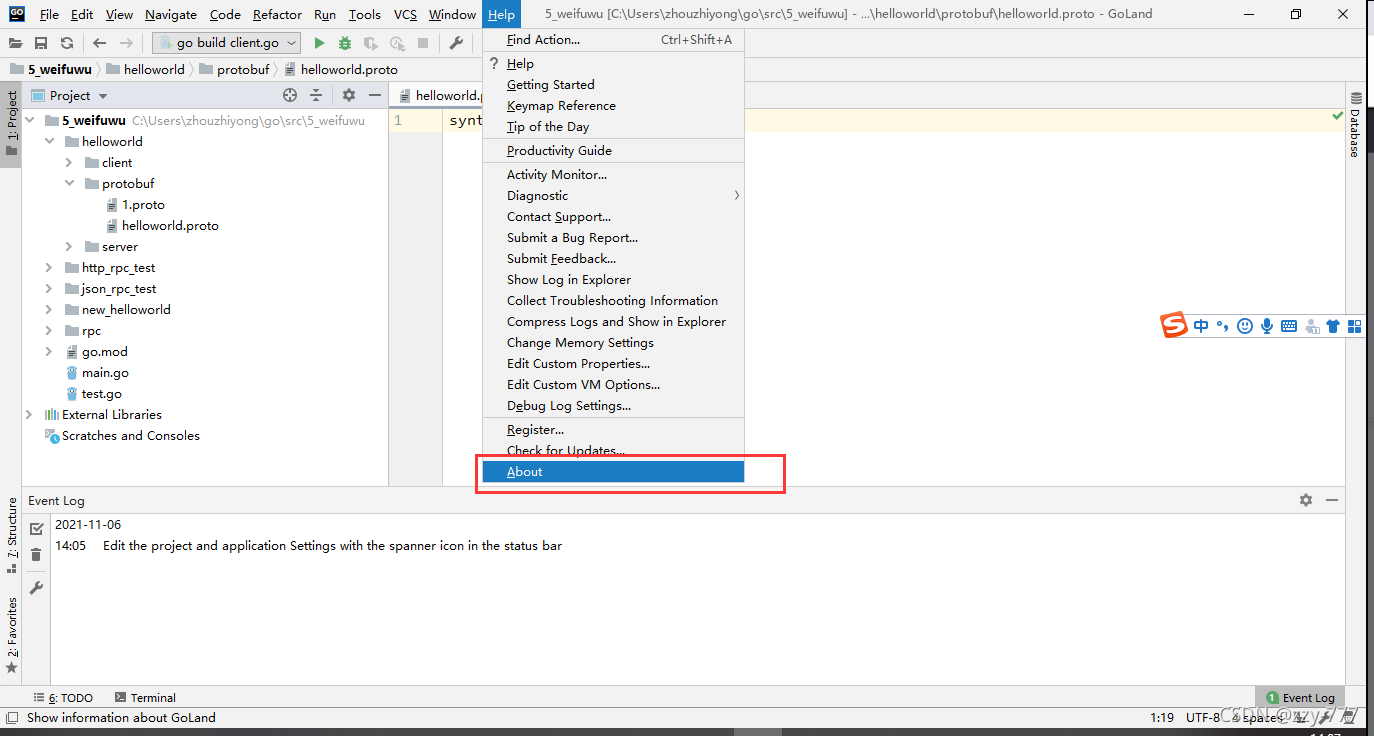The width and height of the screenshot is (1374, 736).
Task: Toggle the 1: Project tool window tab
Action: tap(11, 124)
